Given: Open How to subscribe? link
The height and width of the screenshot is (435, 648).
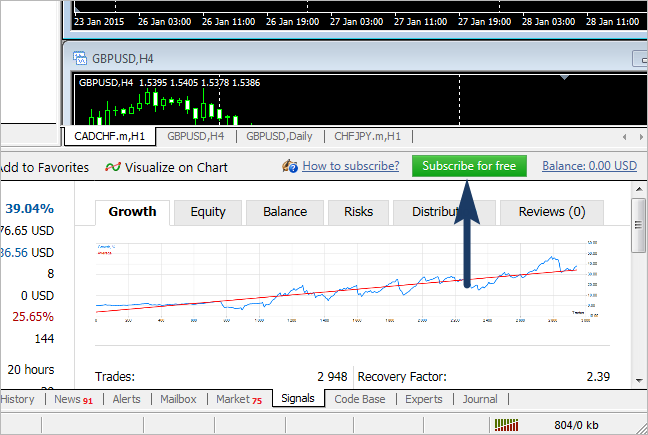Looking at the screenshot, I should 350,166.
